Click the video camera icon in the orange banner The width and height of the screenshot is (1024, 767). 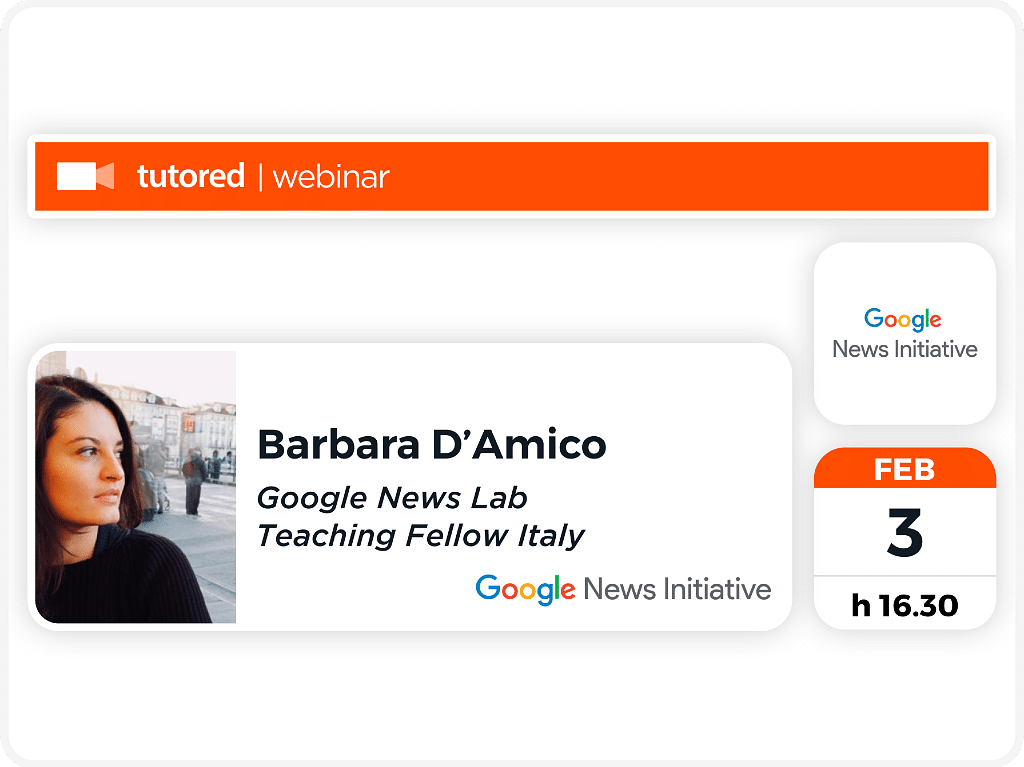tap(86, 176)
